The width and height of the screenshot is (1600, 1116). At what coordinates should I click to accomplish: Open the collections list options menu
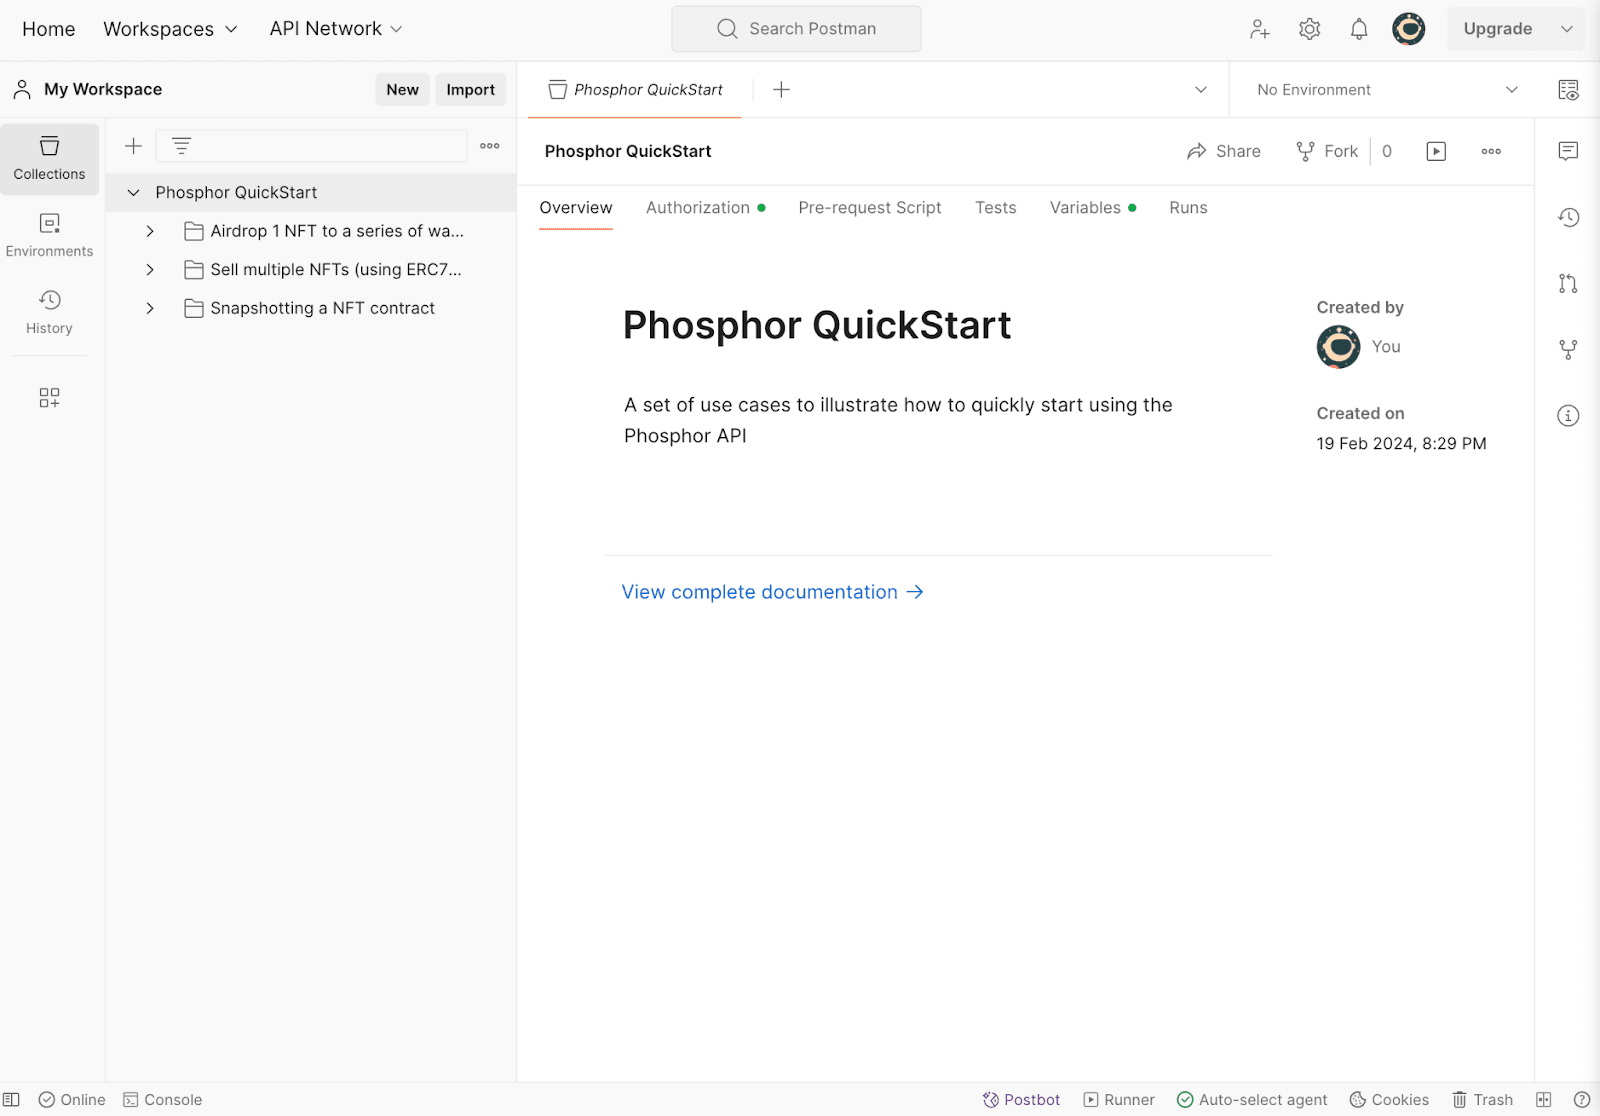point(490,146)
